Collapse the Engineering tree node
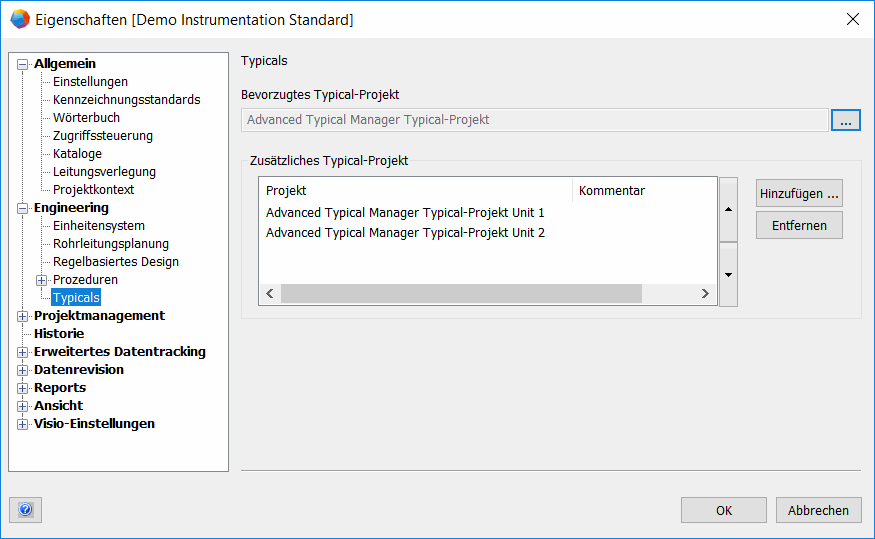 point(23,208)
